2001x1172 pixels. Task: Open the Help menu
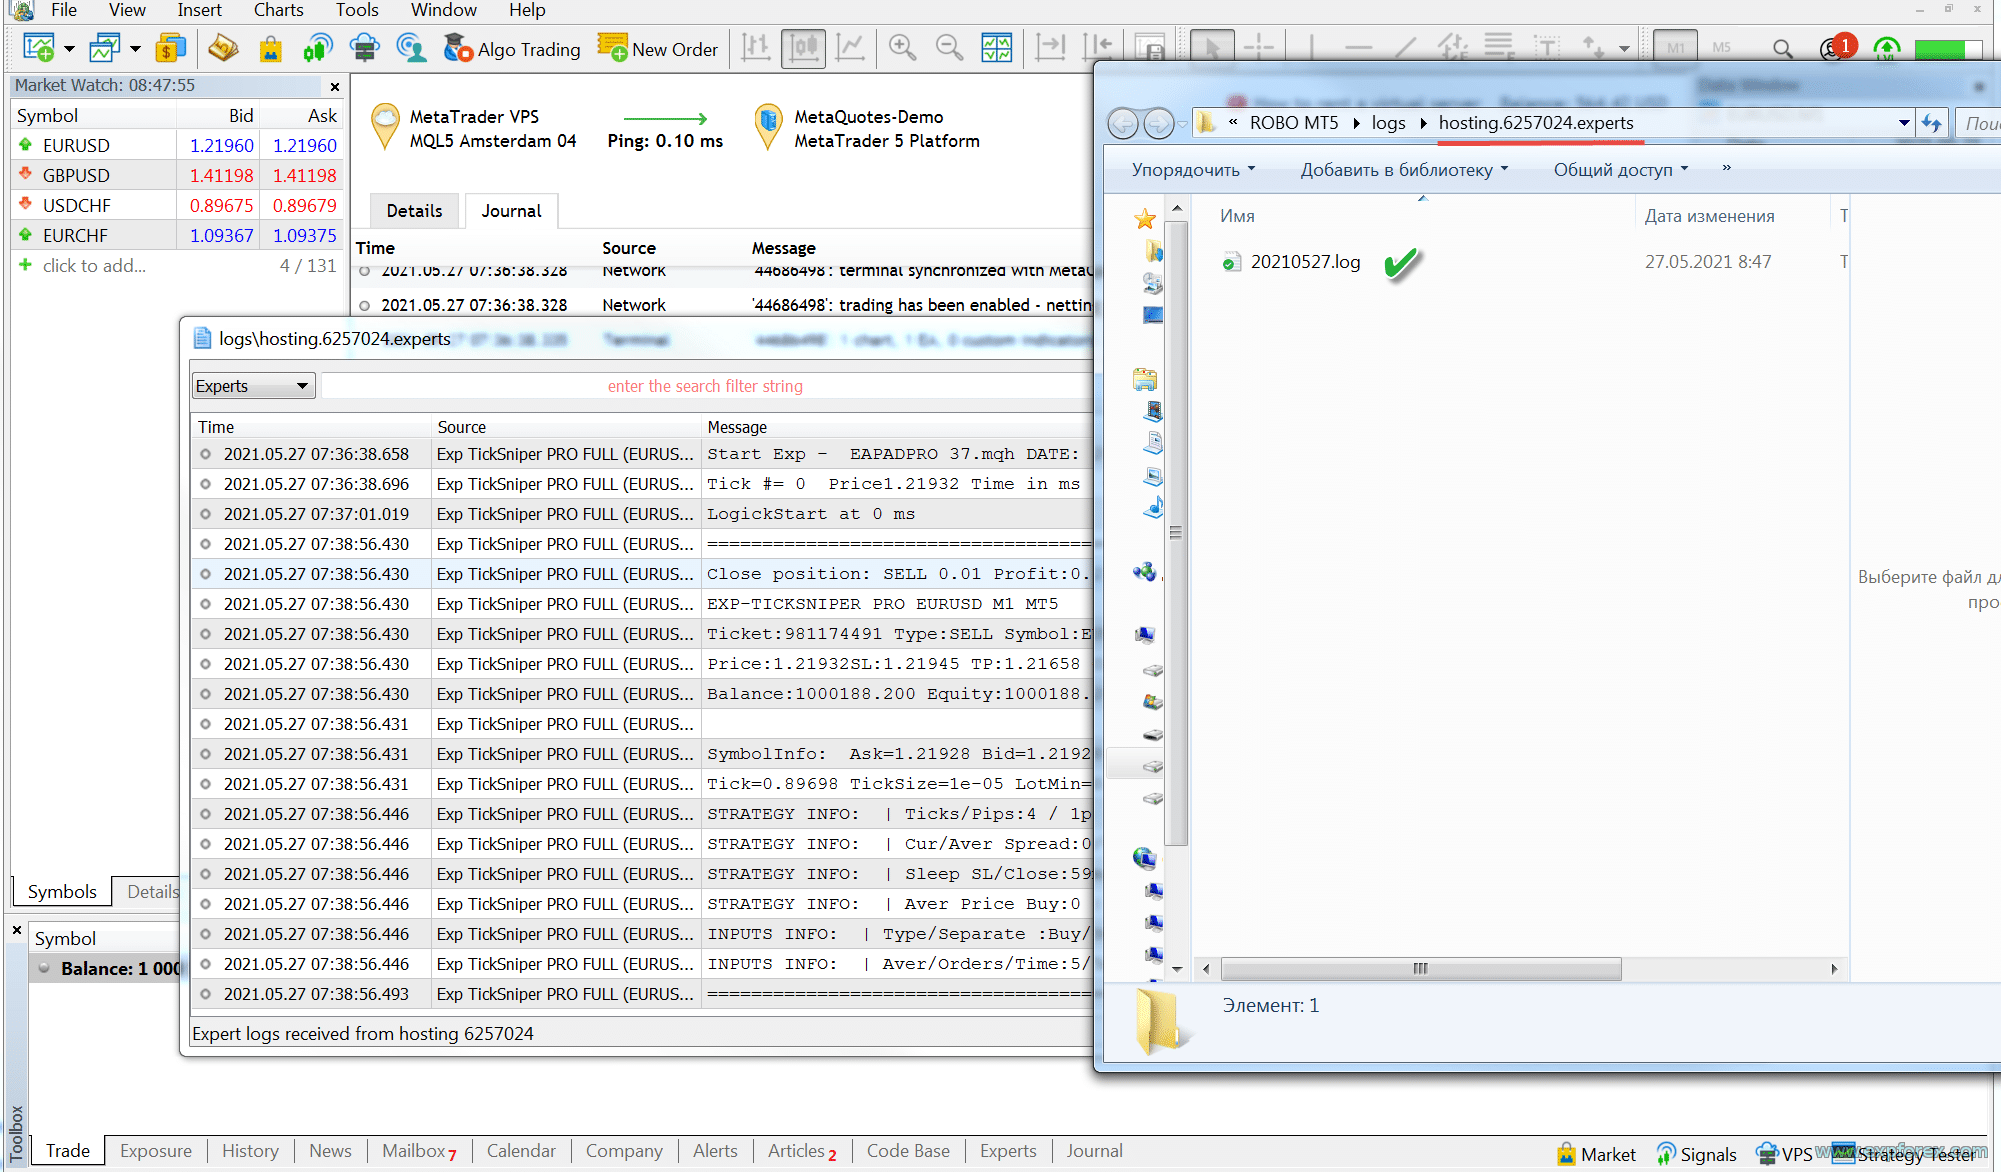[527, 10]
